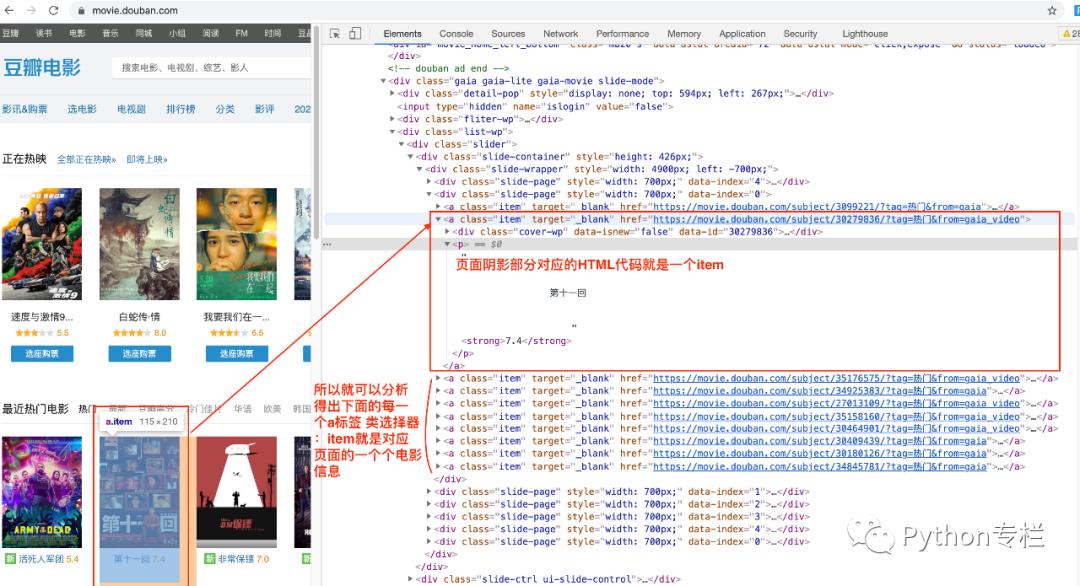
Task: Expand the fliter-wp div node
Action: (x=393, y=118)
